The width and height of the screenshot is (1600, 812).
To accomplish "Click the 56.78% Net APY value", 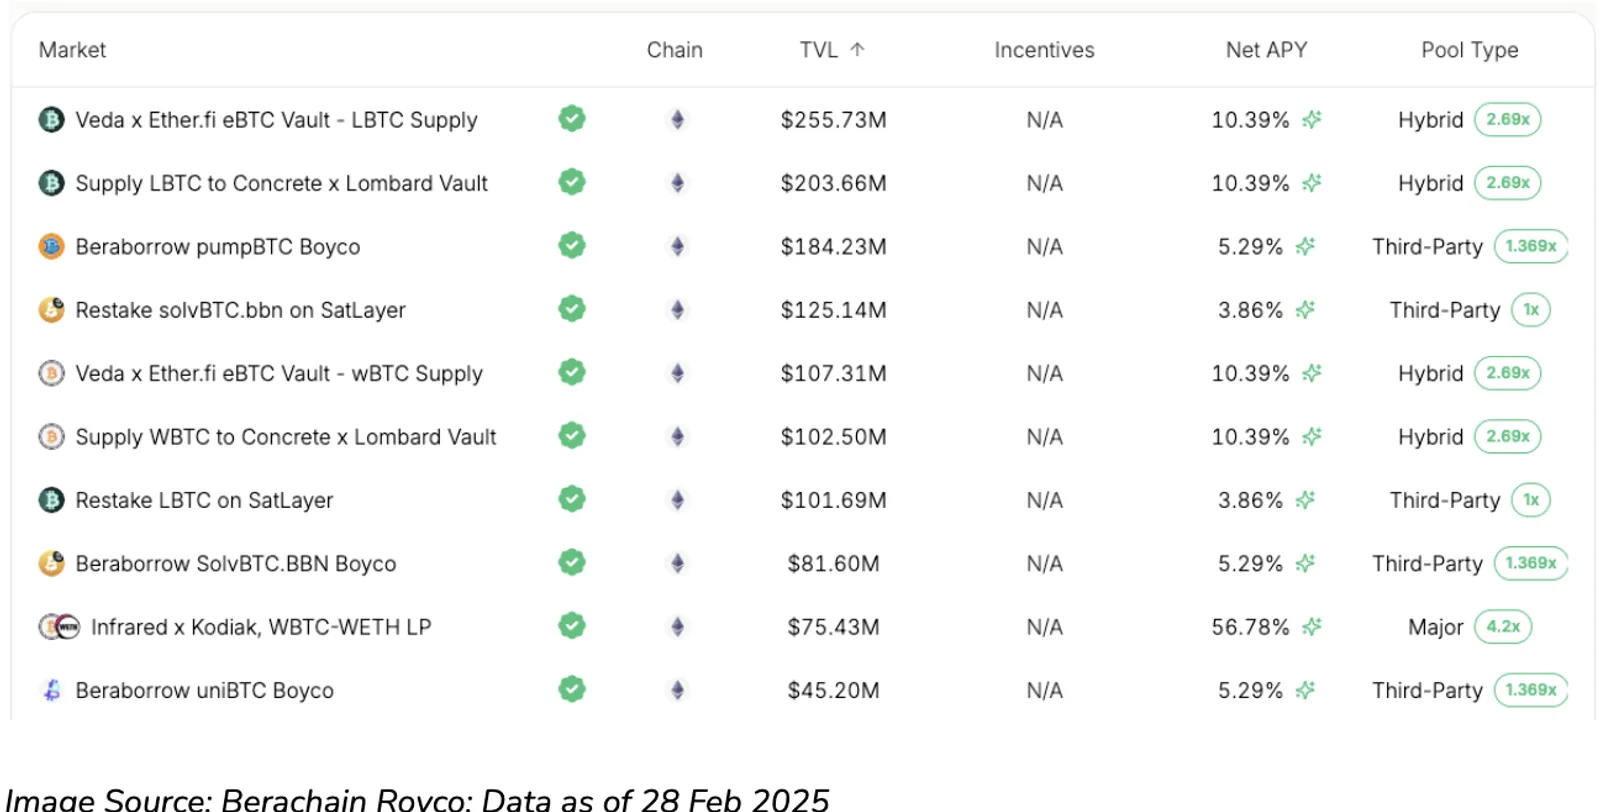I will coord(1250,627).
